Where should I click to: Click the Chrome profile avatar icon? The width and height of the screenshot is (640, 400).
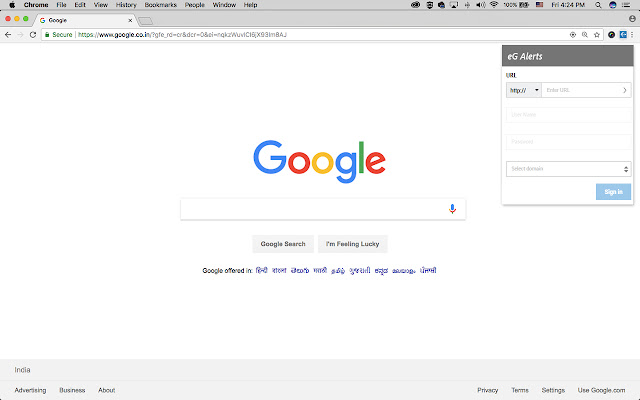tap(632, 19)
